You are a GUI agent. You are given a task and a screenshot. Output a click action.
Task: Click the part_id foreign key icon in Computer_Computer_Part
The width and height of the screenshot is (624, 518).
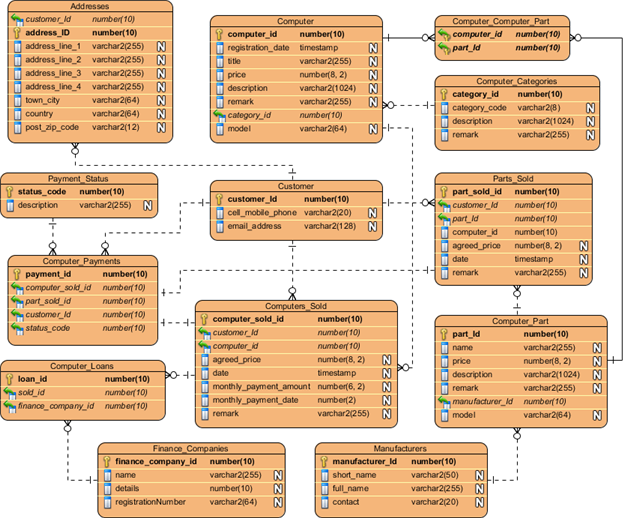click(x=444, y=48)
